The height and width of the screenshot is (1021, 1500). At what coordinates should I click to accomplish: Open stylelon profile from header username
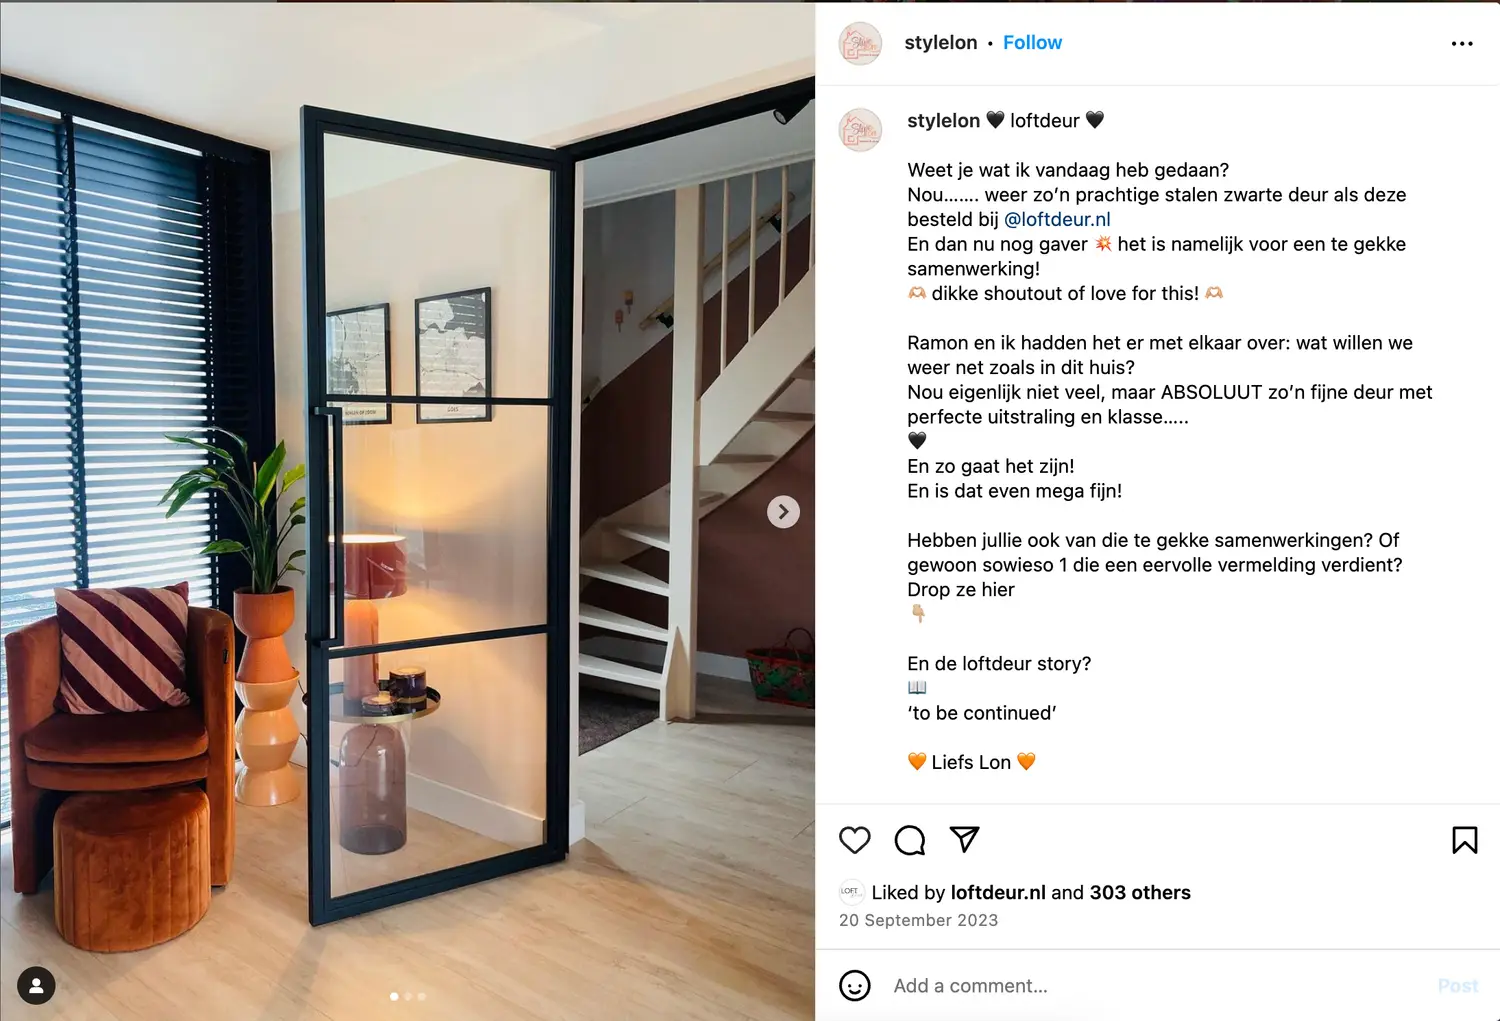941,43
